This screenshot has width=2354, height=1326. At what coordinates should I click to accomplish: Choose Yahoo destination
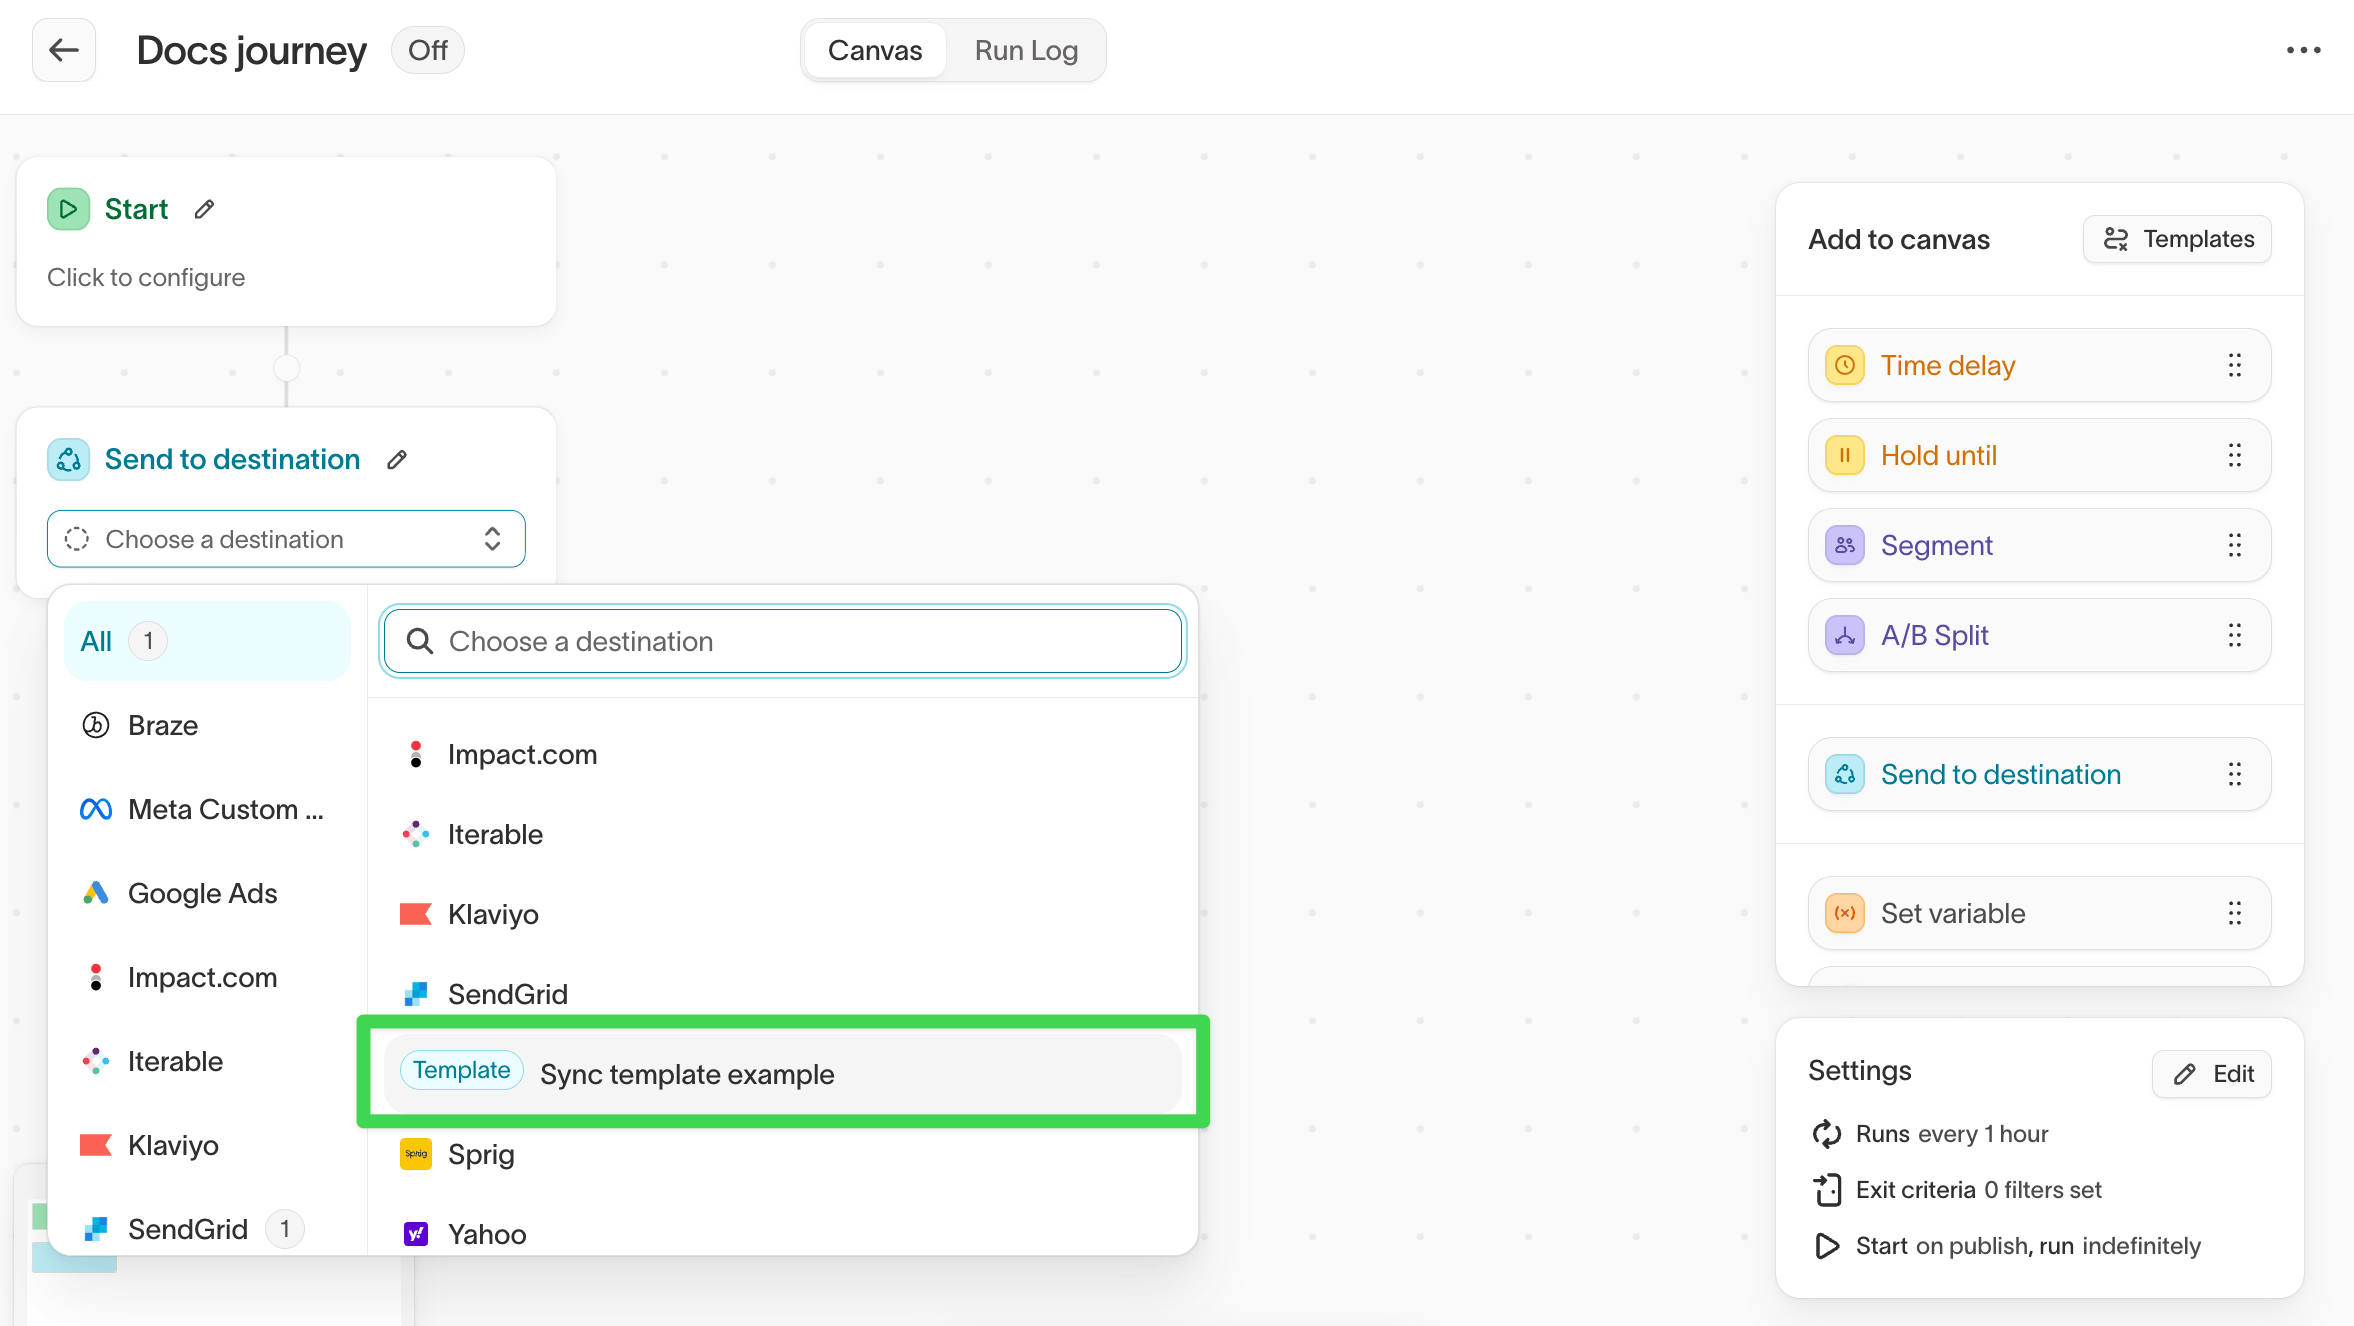click(783, 1234)
